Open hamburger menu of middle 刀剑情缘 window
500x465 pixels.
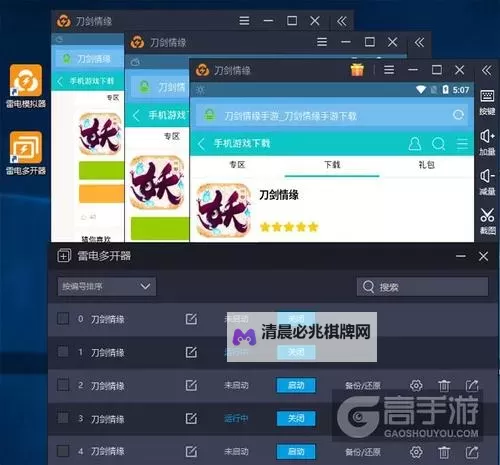pyautogui.click(x=322, y=42)
